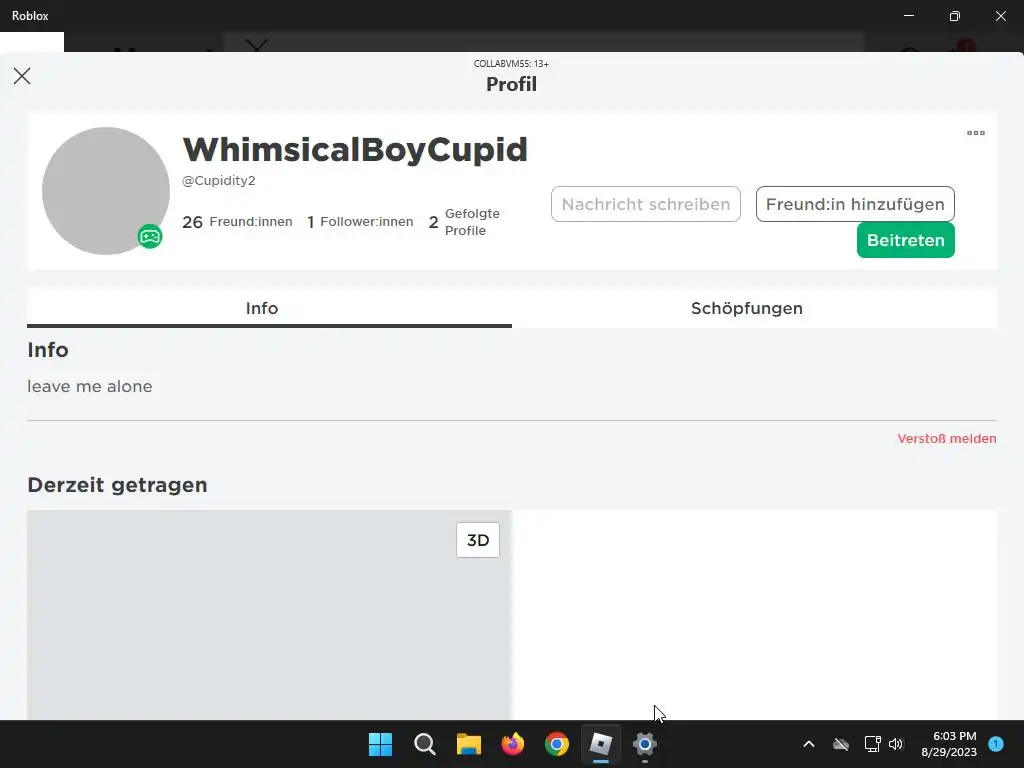Launch Google Chrome from the taskbar
This screenshot has width=1024, height=768.
tap(556, 744)
